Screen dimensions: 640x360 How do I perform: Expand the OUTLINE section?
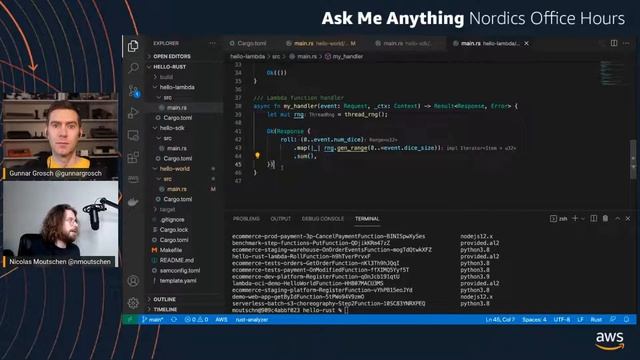point(164,299)
